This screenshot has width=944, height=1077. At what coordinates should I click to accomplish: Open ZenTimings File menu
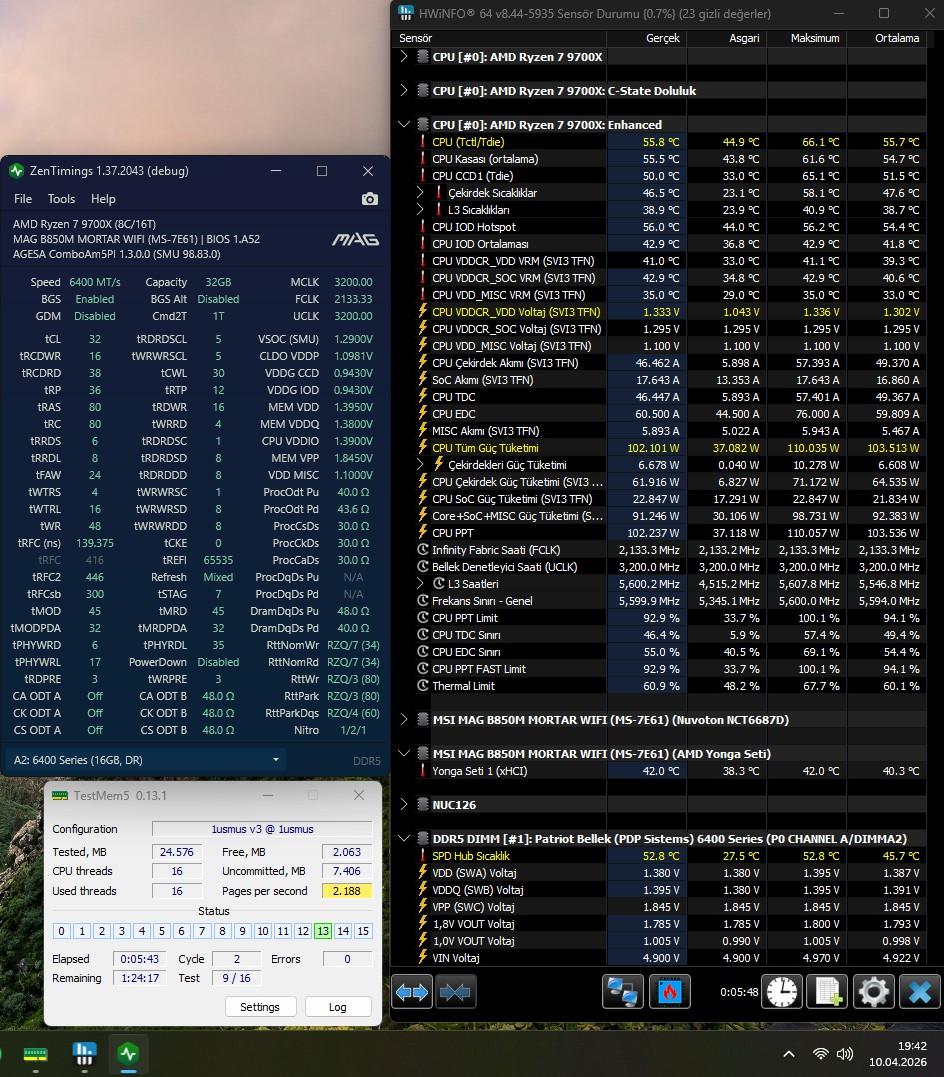[23, 199]
